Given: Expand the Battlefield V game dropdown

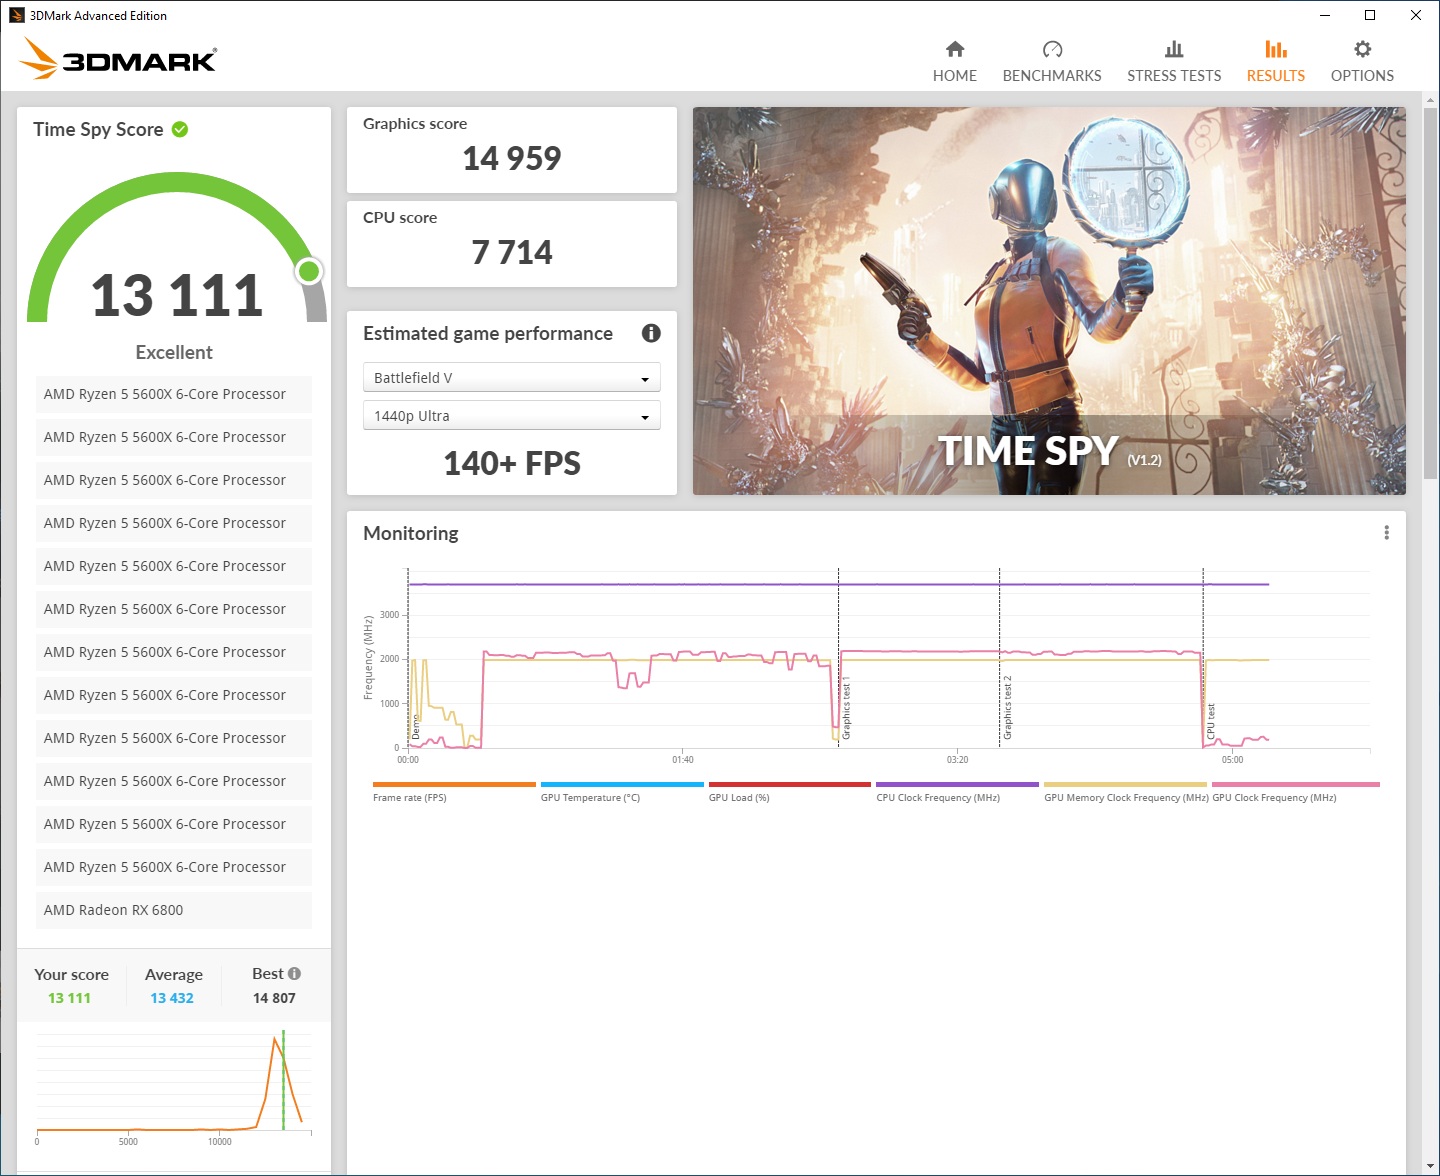Looking at the screenshot, I should coord(512,377).
